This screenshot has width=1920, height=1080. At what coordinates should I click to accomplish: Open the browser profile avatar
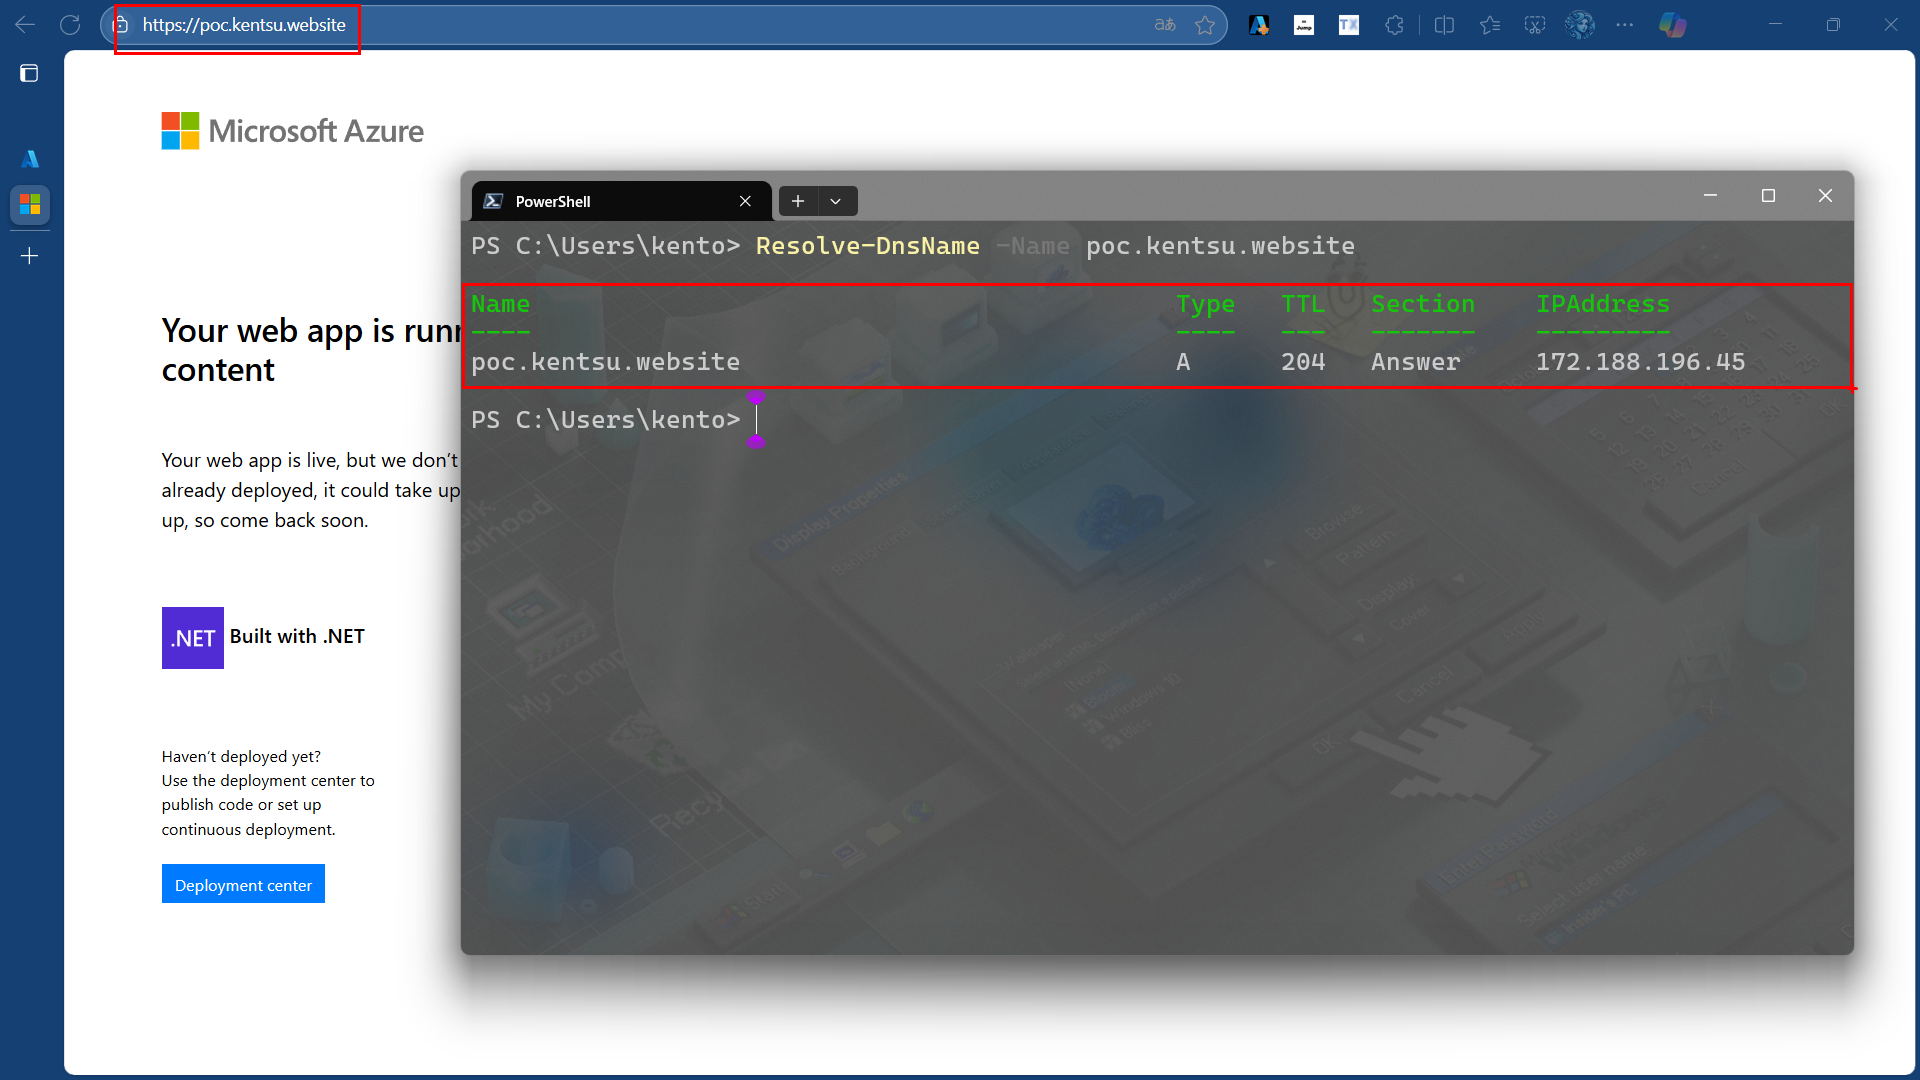pyautogui.click(x=1580, y=25)
